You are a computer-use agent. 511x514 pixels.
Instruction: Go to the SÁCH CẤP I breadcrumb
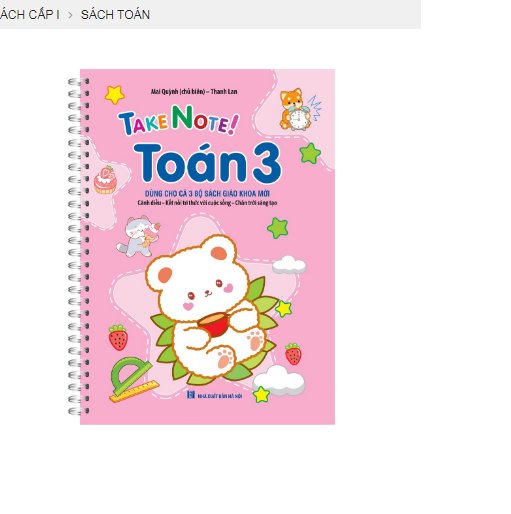click(30, 15)
